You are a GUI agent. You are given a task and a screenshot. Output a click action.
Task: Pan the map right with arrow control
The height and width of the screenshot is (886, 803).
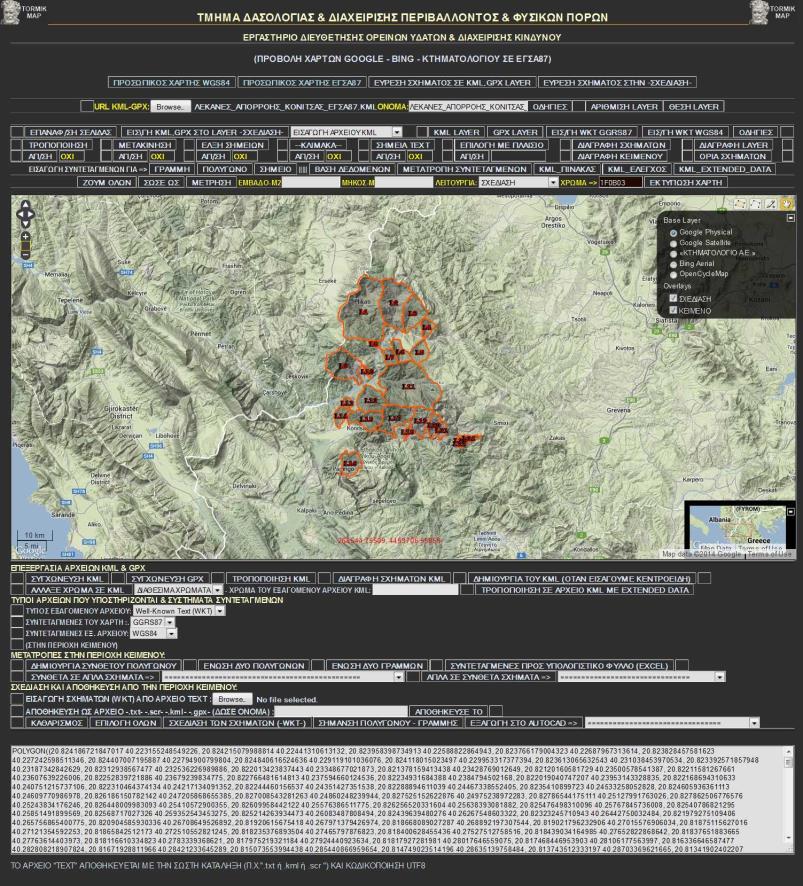[31, 215]
